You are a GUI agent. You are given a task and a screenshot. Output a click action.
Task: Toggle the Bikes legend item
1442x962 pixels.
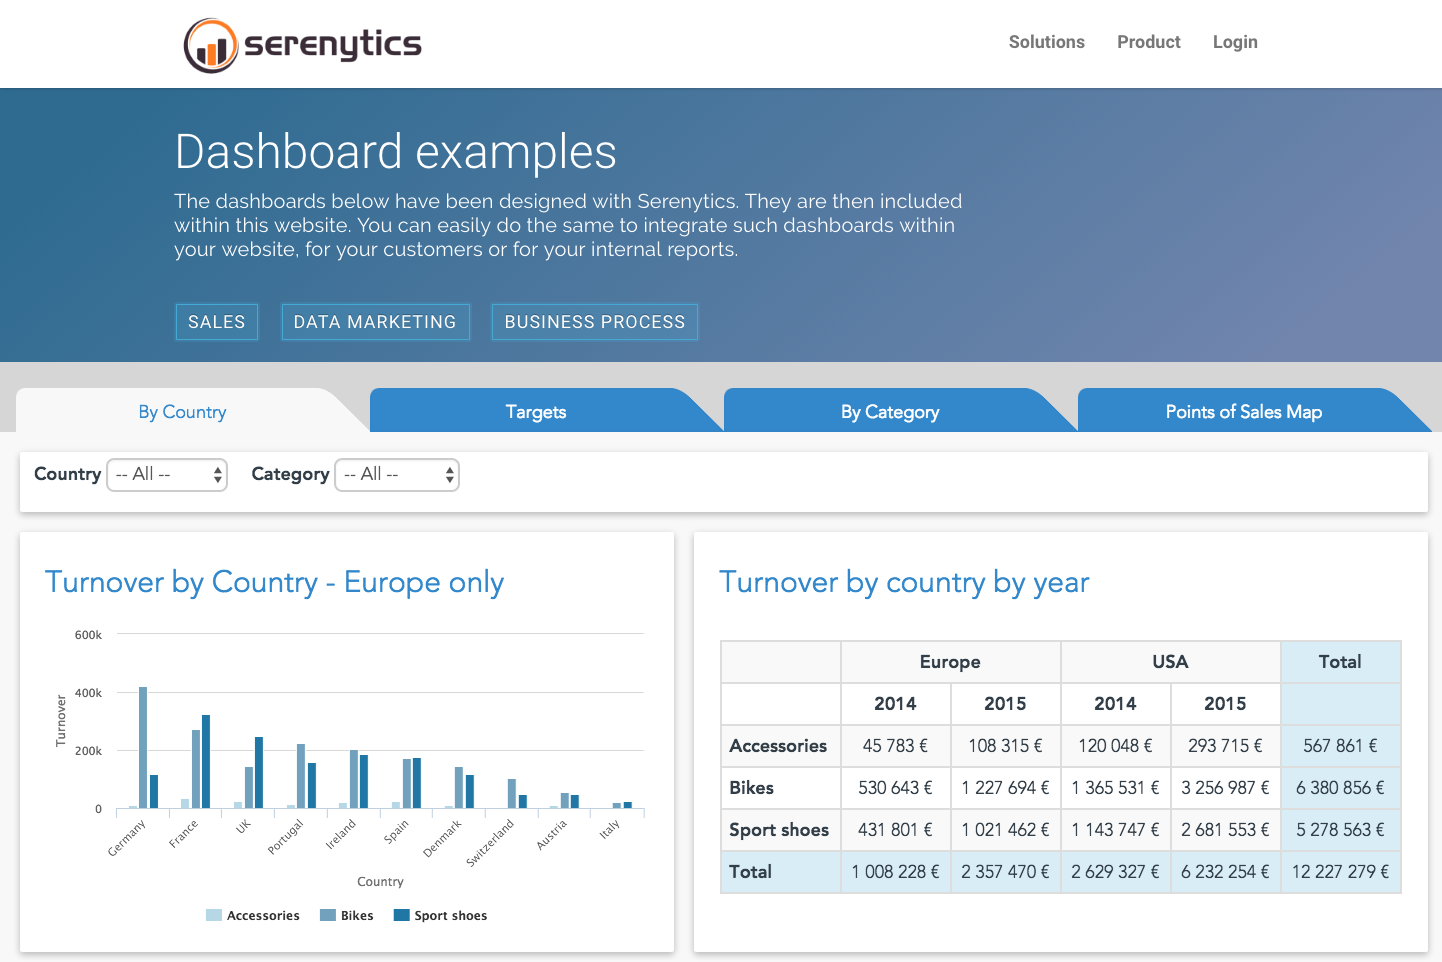pos(346,915)
